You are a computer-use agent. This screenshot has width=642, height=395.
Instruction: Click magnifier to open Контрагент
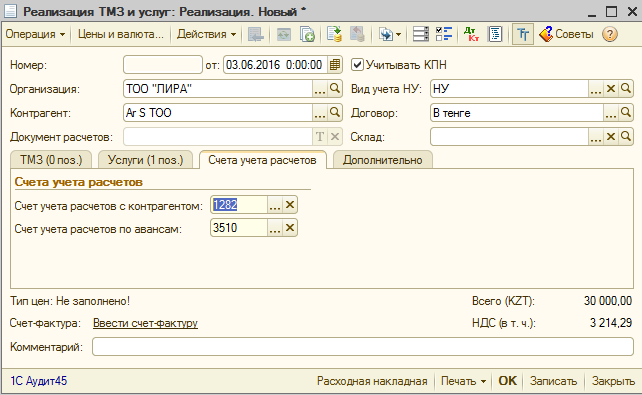pos(335,113)
